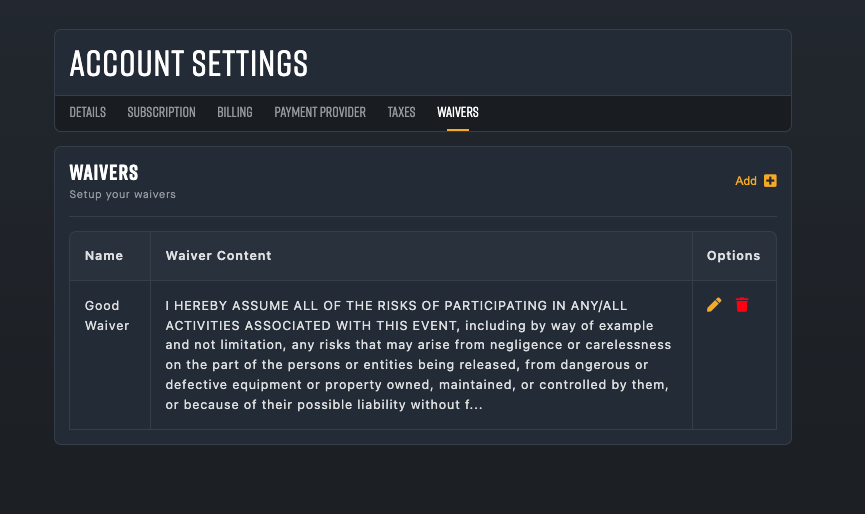Image resolution: width=865 pixels, height=514 pixels.
Task: Click the Add text link
Action: (x=745, y=181)
